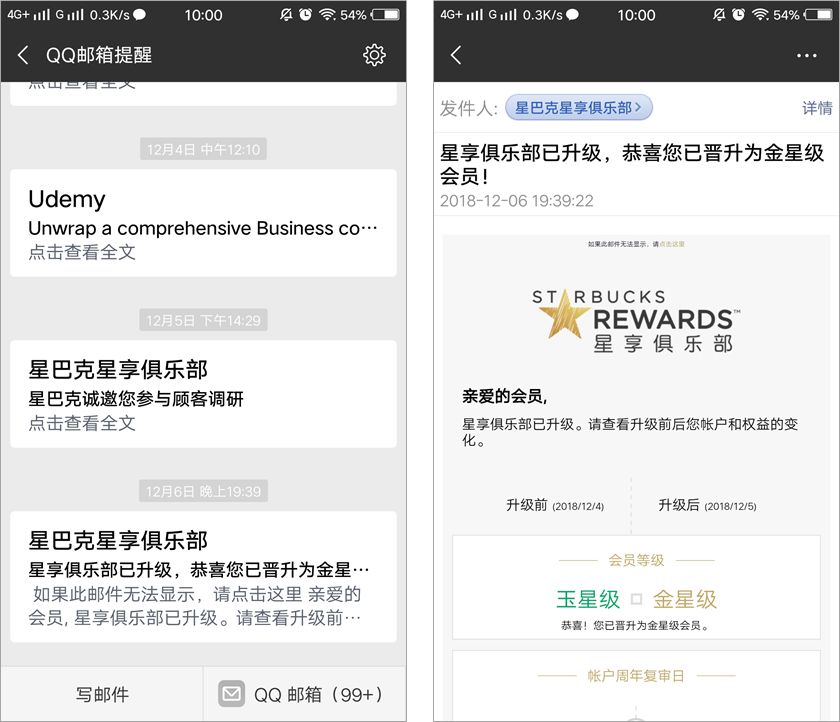Open the three-dot more menu in email view
840x722 pixels.
click(x=806, y=56)
